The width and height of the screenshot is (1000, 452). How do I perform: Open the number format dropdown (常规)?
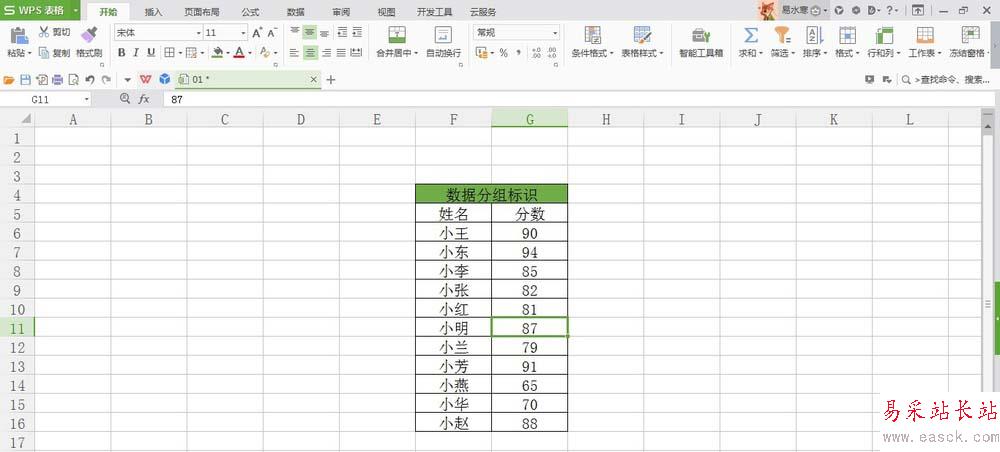click(x=555, y=33)
